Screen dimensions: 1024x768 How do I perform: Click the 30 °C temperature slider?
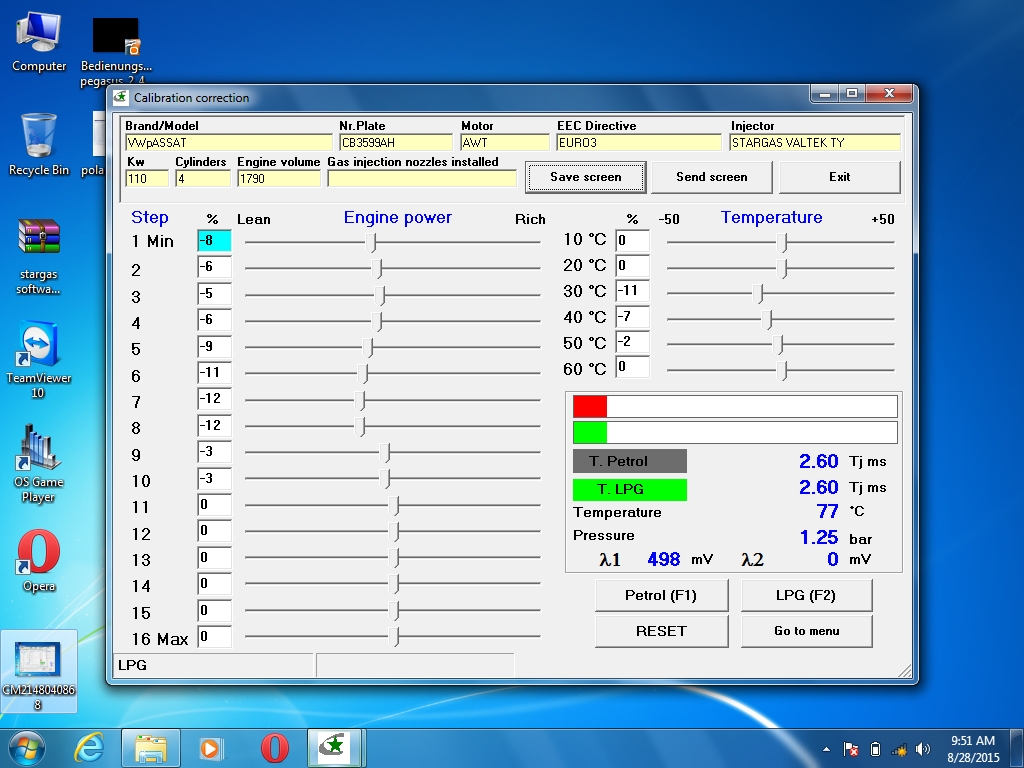(759, 293)
